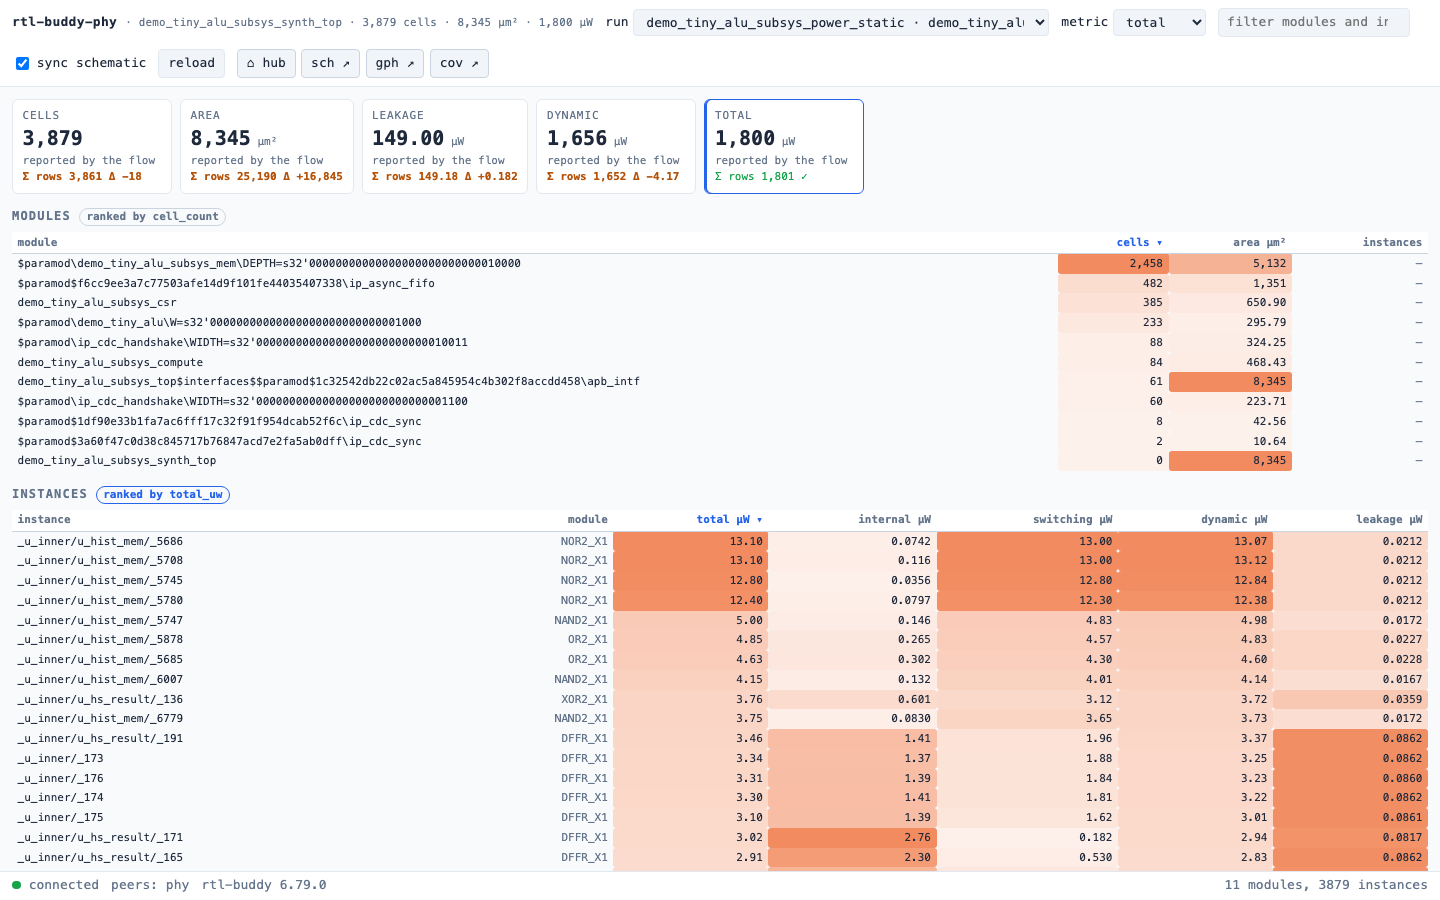Click the ranked by total_uw badge
1440x900 pixels.
(163, 494)
